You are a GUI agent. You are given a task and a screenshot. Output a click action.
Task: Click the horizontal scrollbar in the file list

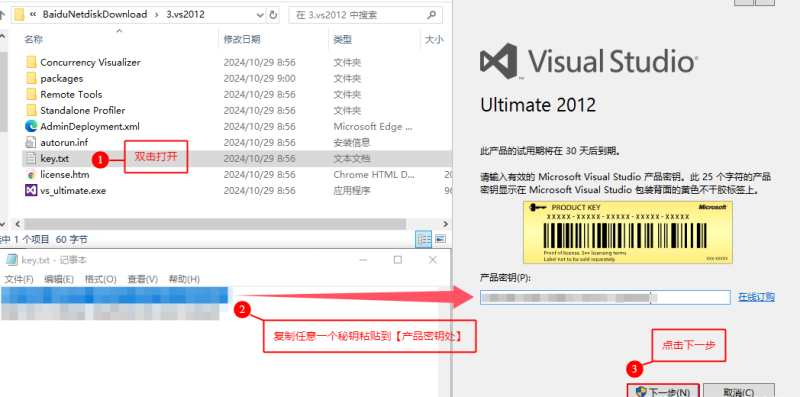click(x=215, y=224)
